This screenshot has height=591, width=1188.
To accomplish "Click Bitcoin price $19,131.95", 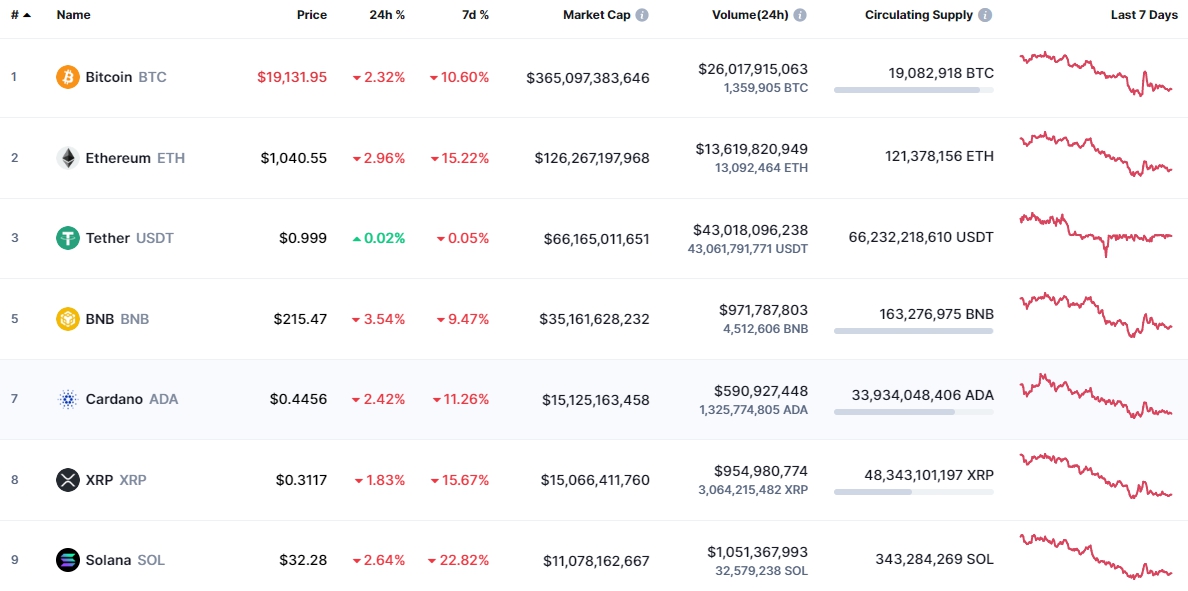I will (x=292, y=77).
